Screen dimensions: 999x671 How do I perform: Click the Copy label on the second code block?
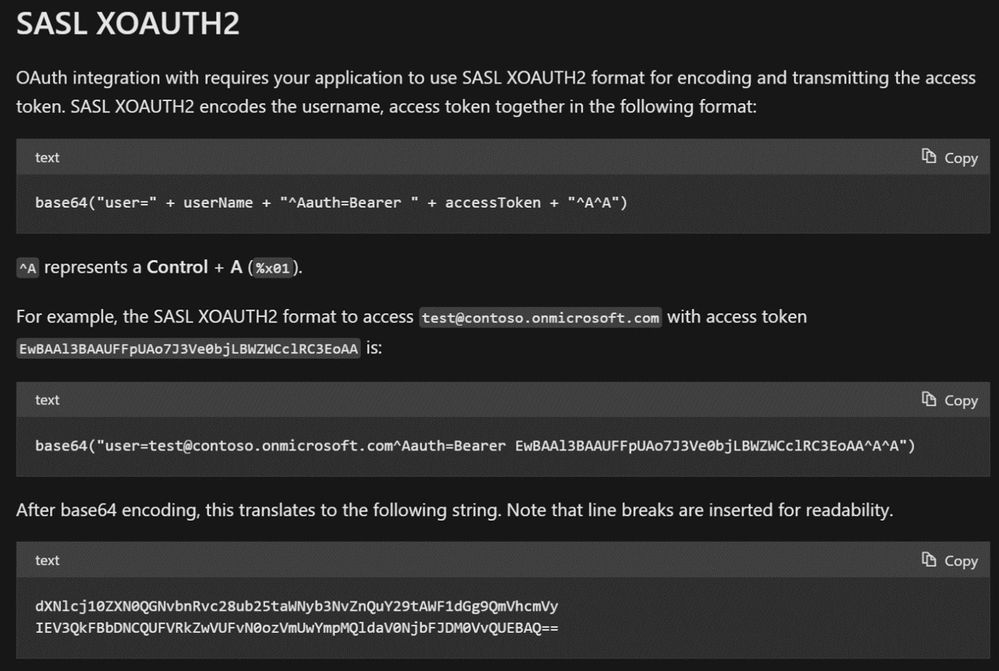pos(961,401)
